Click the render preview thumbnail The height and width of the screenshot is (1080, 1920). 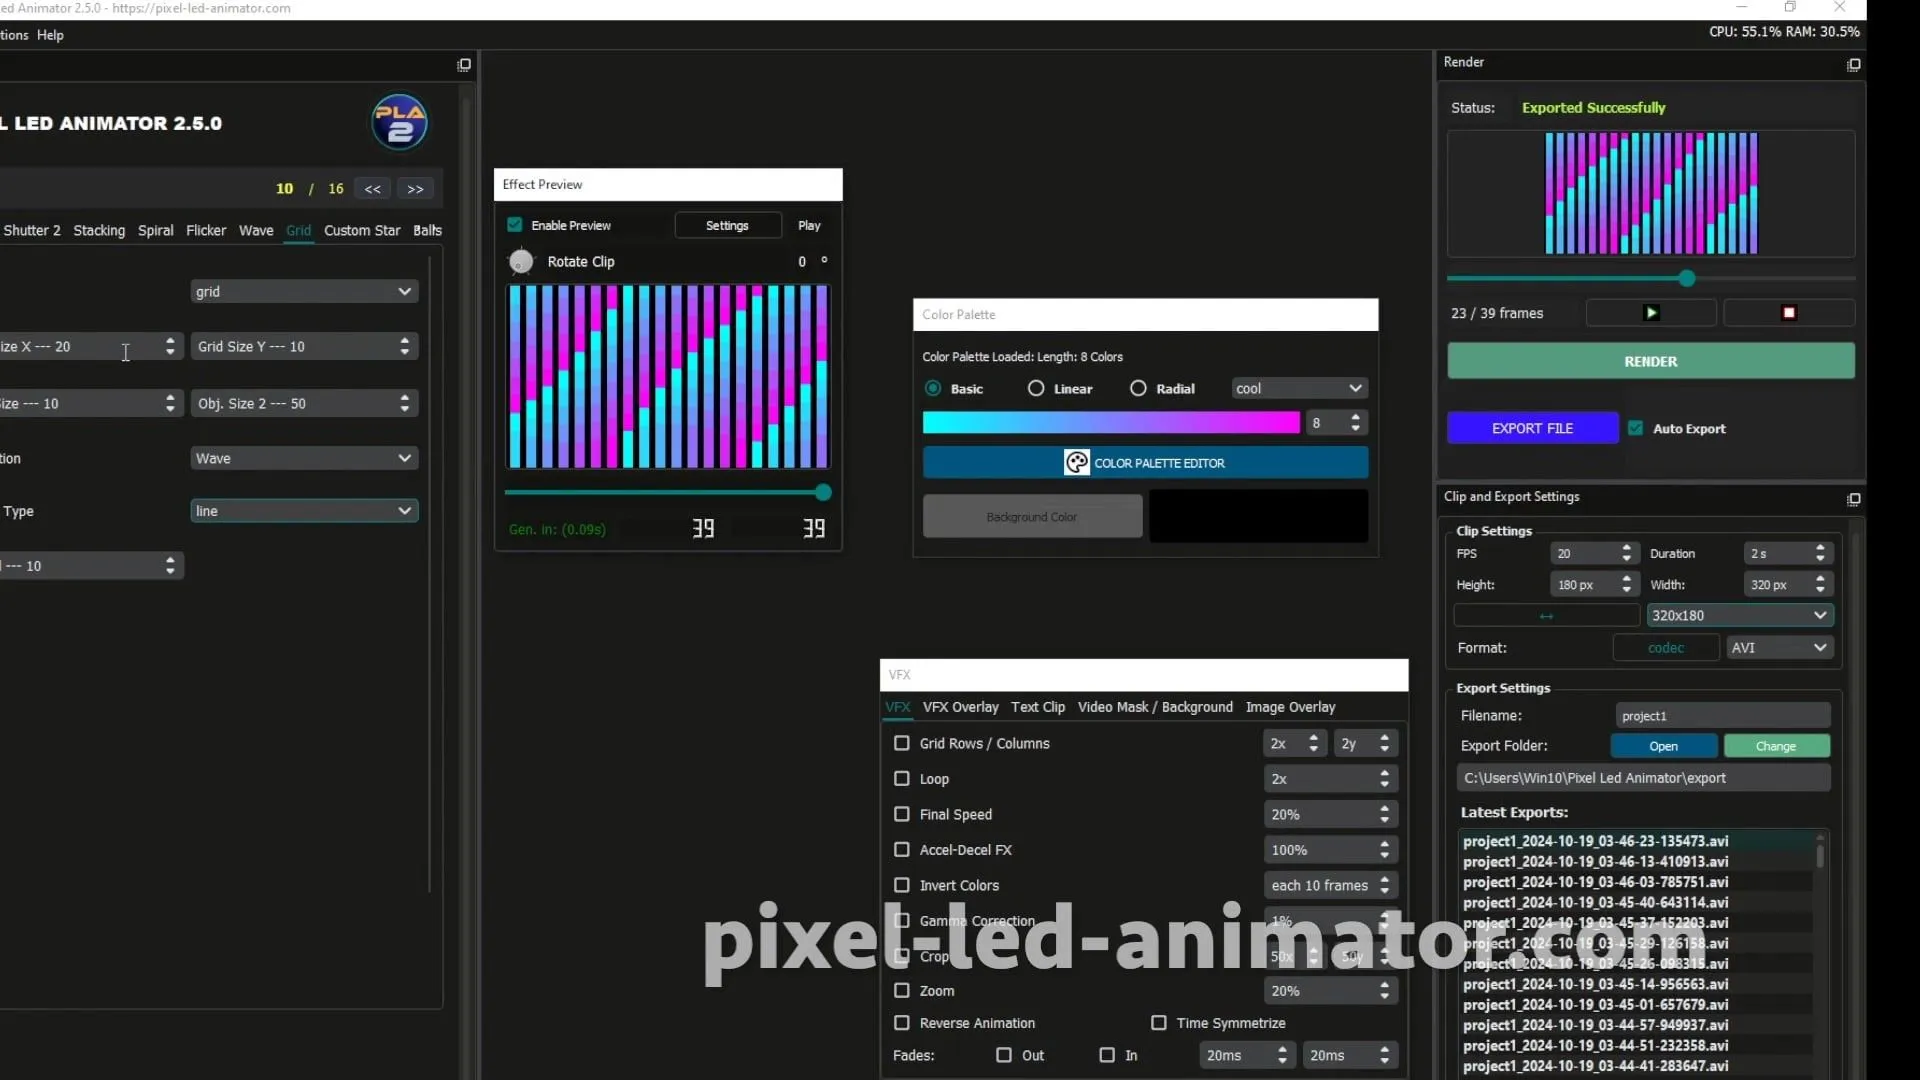tap(1651, 194)
